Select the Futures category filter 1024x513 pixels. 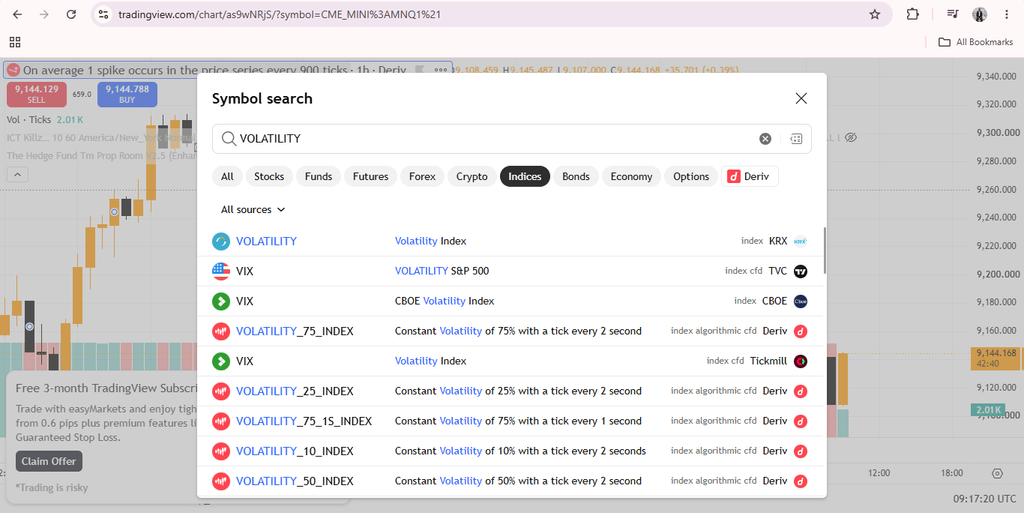coord(370,176)
